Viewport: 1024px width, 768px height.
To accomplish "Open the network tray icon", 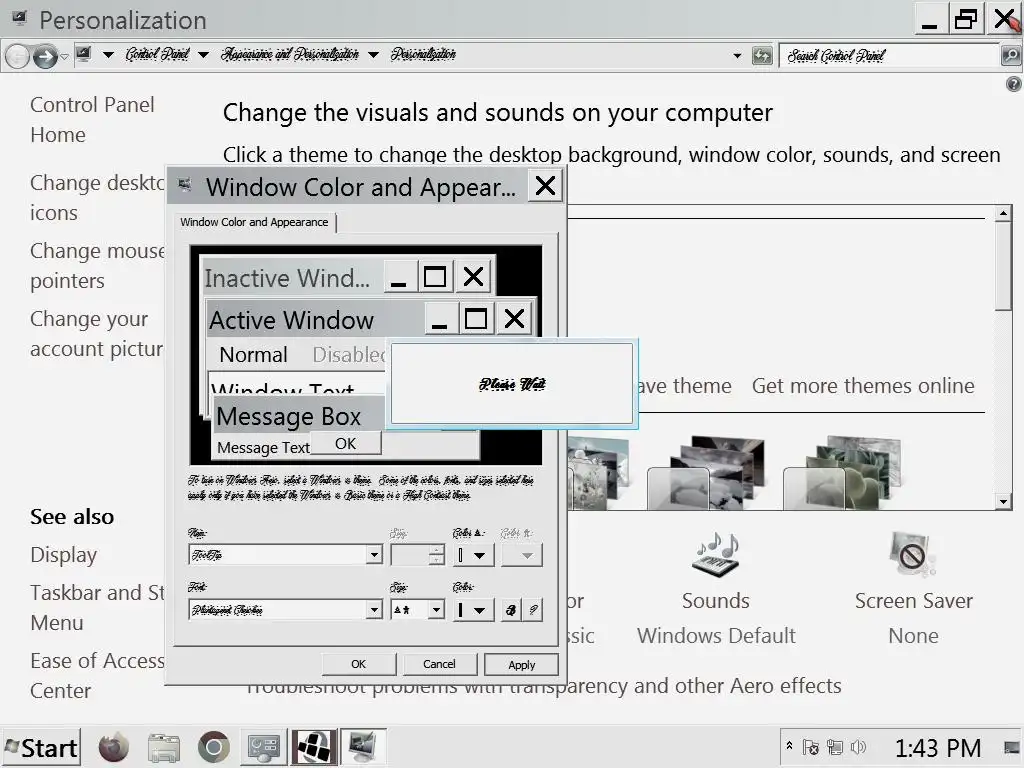I will tap(835, 747).
